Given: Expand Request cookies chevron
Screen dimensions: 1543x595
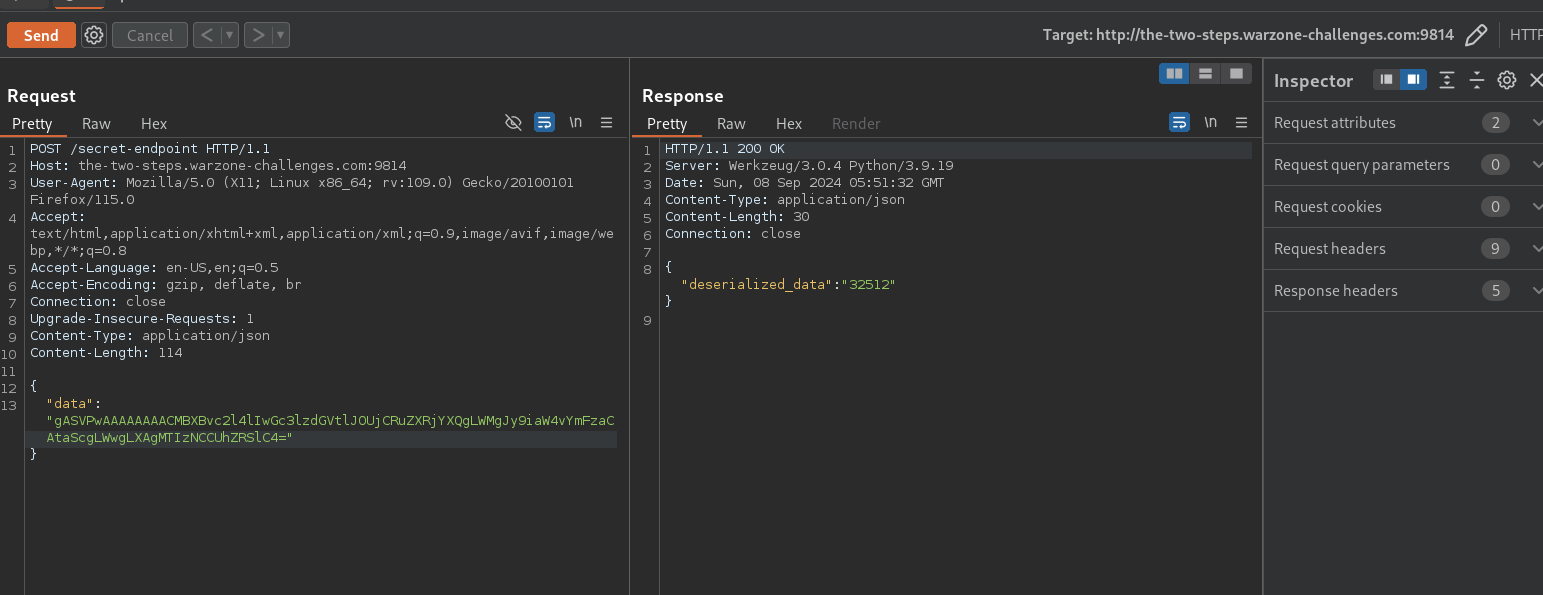Looking at the screenshot, I should (x=1536, y=207).
